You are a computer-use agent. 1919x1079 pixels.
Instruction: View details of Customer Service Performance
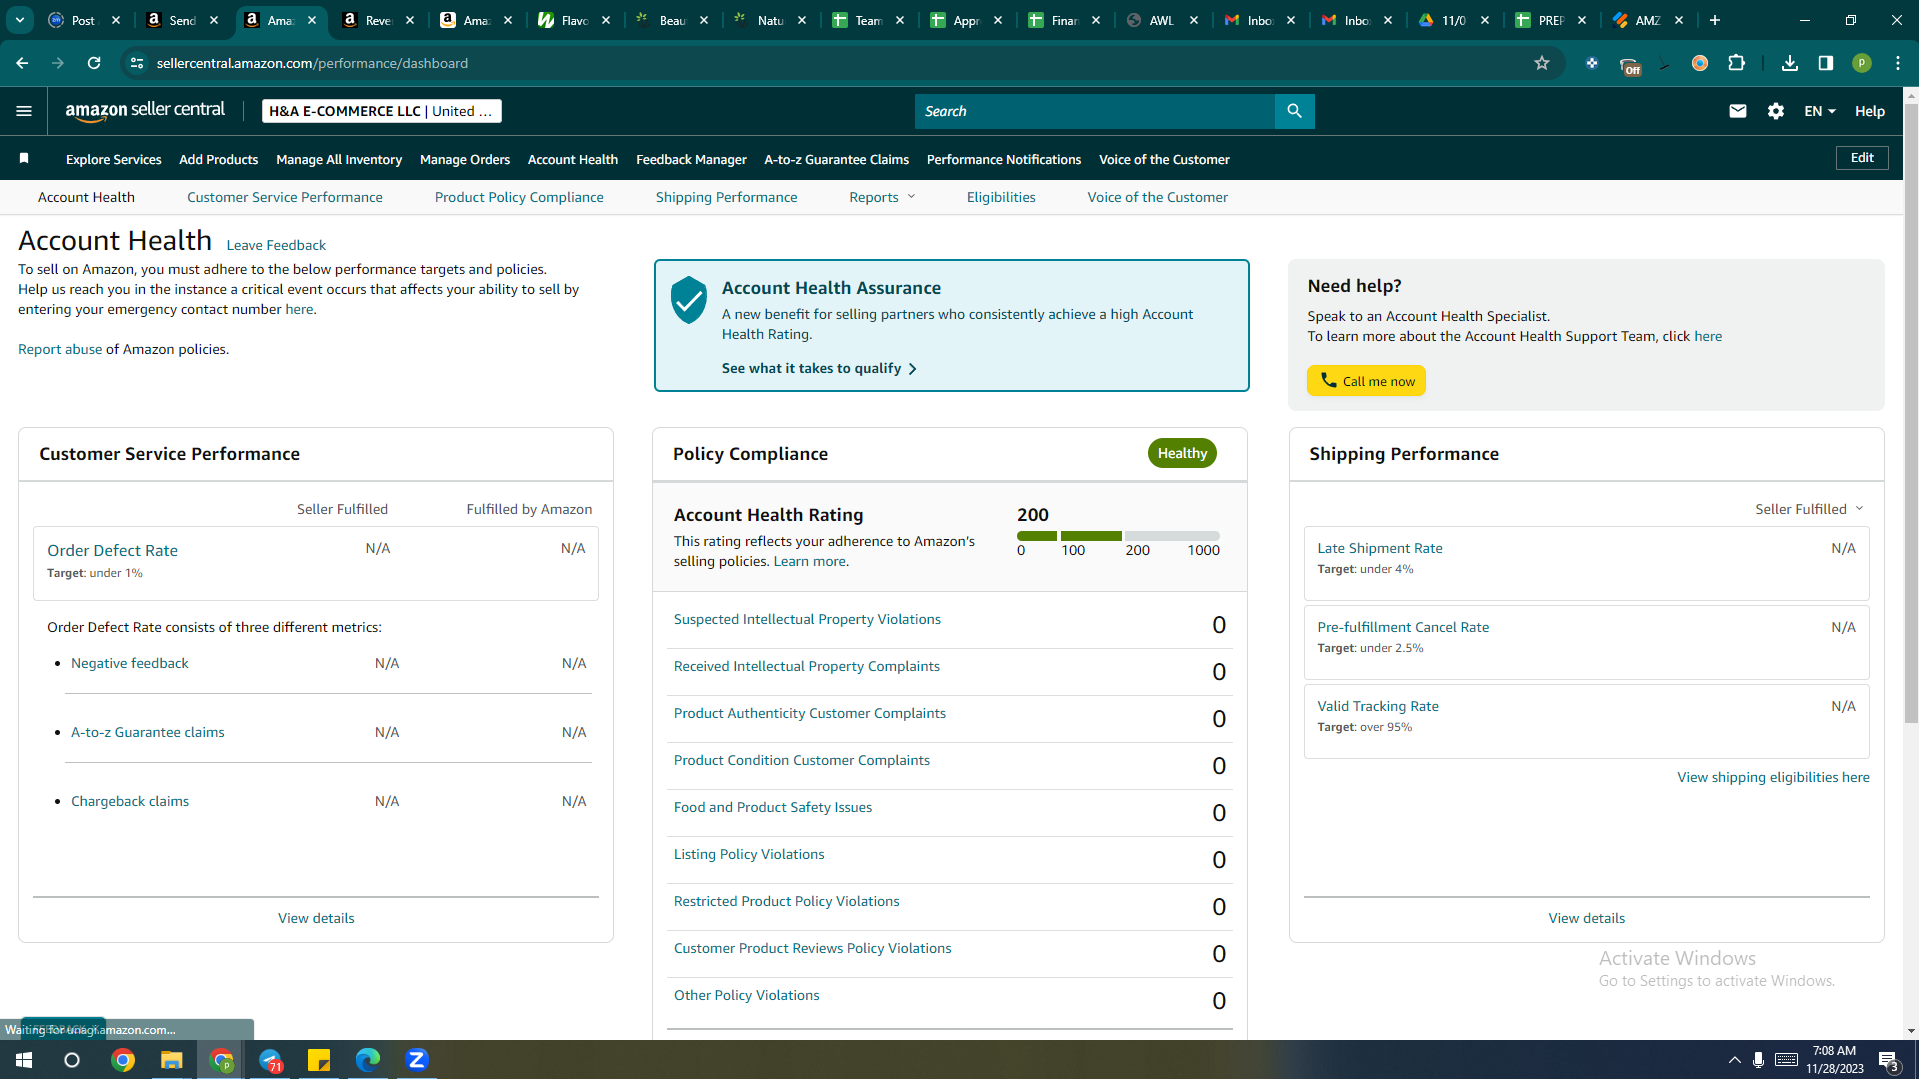316,918
